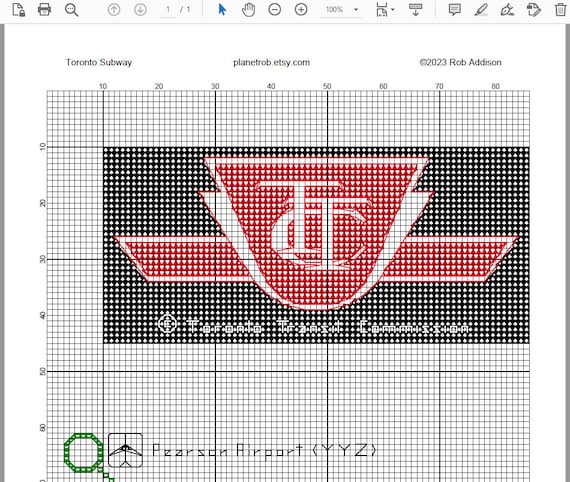Add a comment sticky note

(454, 9)
